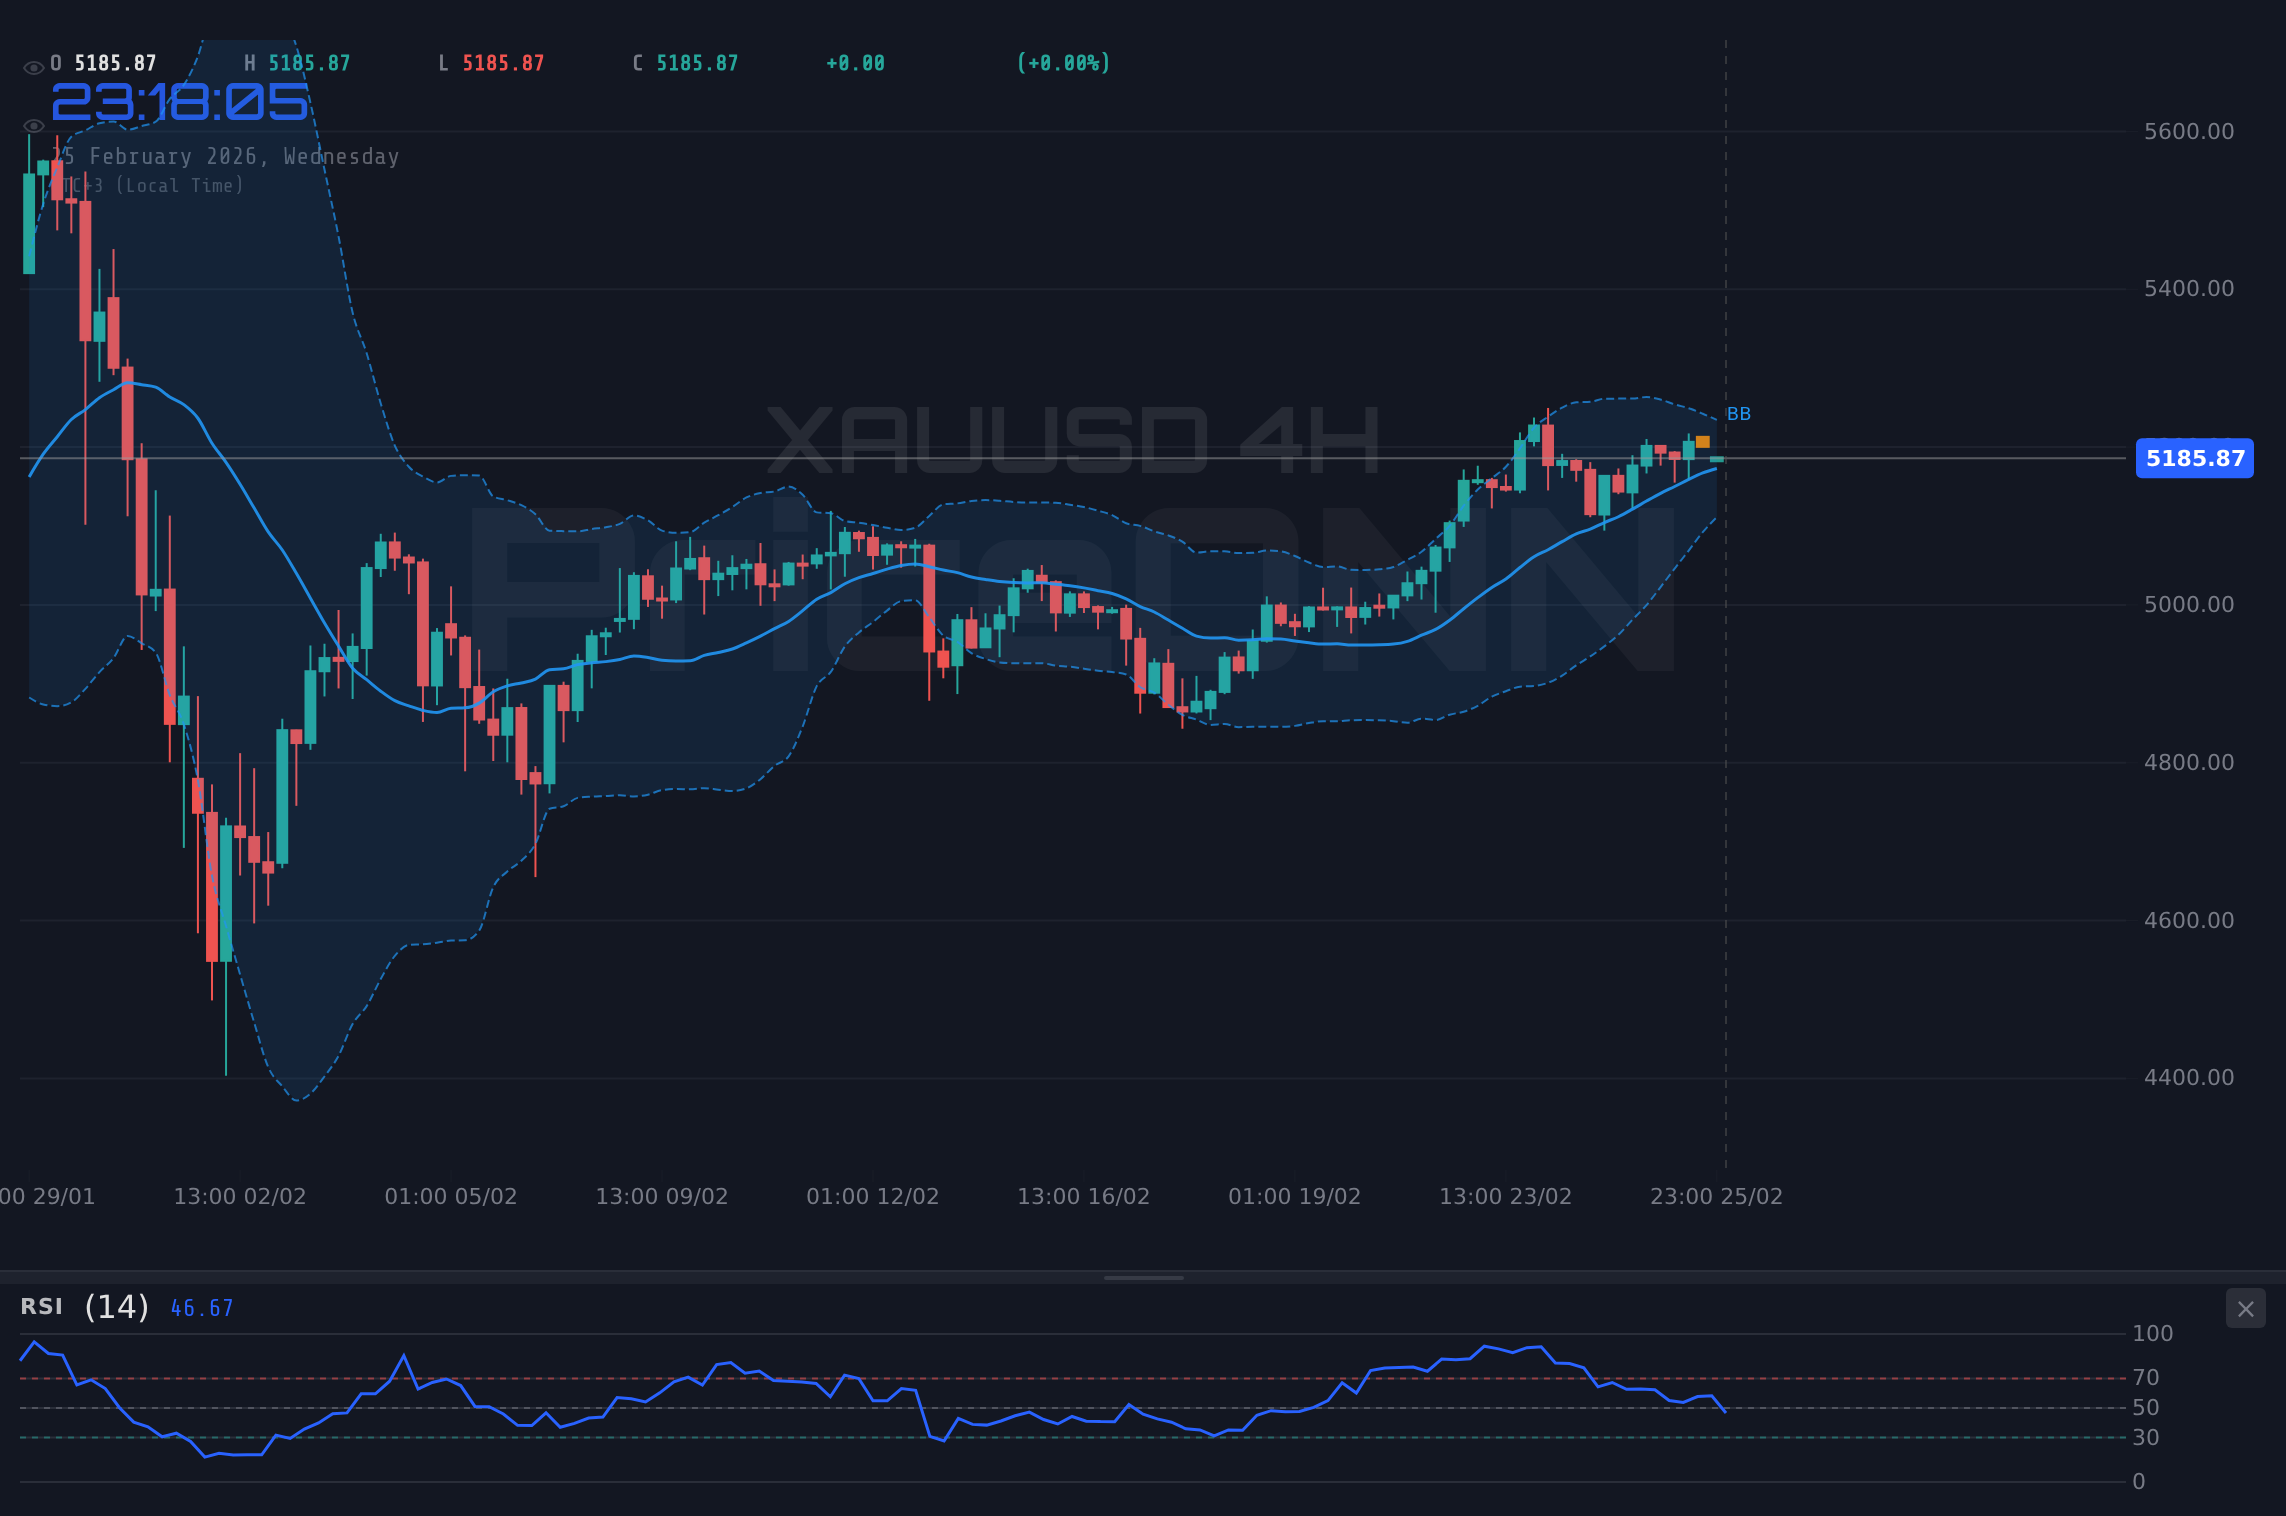This screenshot has height=1516, width=2286.
Task: Click the Low price value shown in red
Action: [x=502, y=62]
